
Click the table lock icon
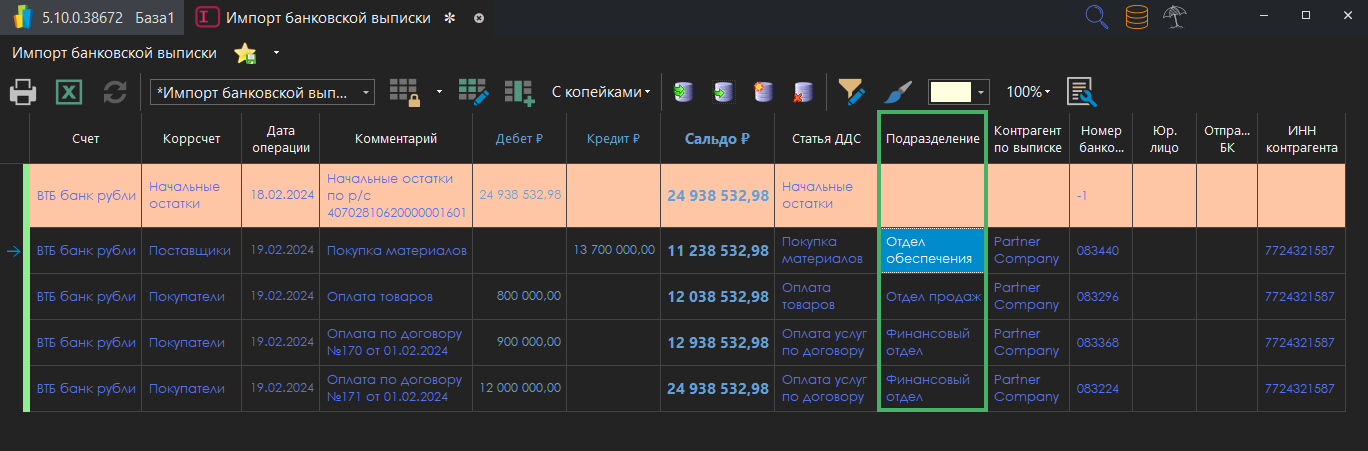tap(405, 92)
